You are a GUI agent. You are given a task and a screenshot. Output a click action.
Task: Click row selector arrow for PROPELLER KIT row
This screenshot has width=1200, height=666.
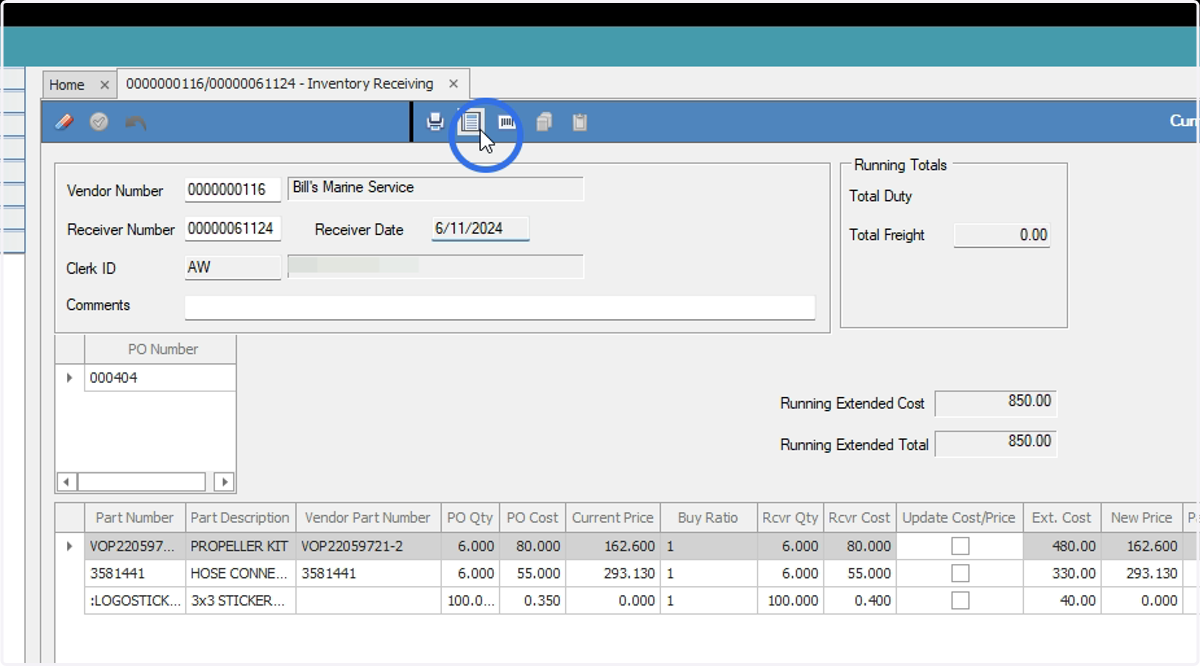click(70, 546)
